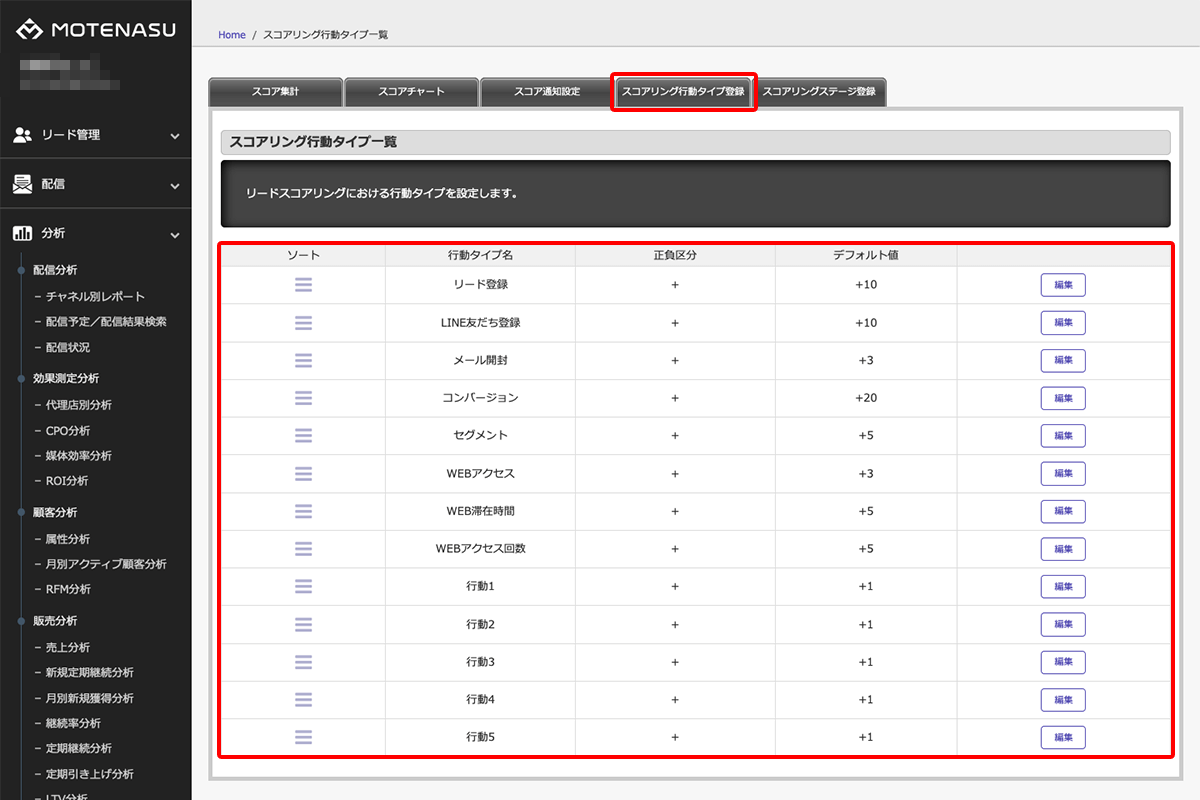Click the sort handle for コンバージョン row
This screenshot has height=800, width=1200.
coord(303,398)
